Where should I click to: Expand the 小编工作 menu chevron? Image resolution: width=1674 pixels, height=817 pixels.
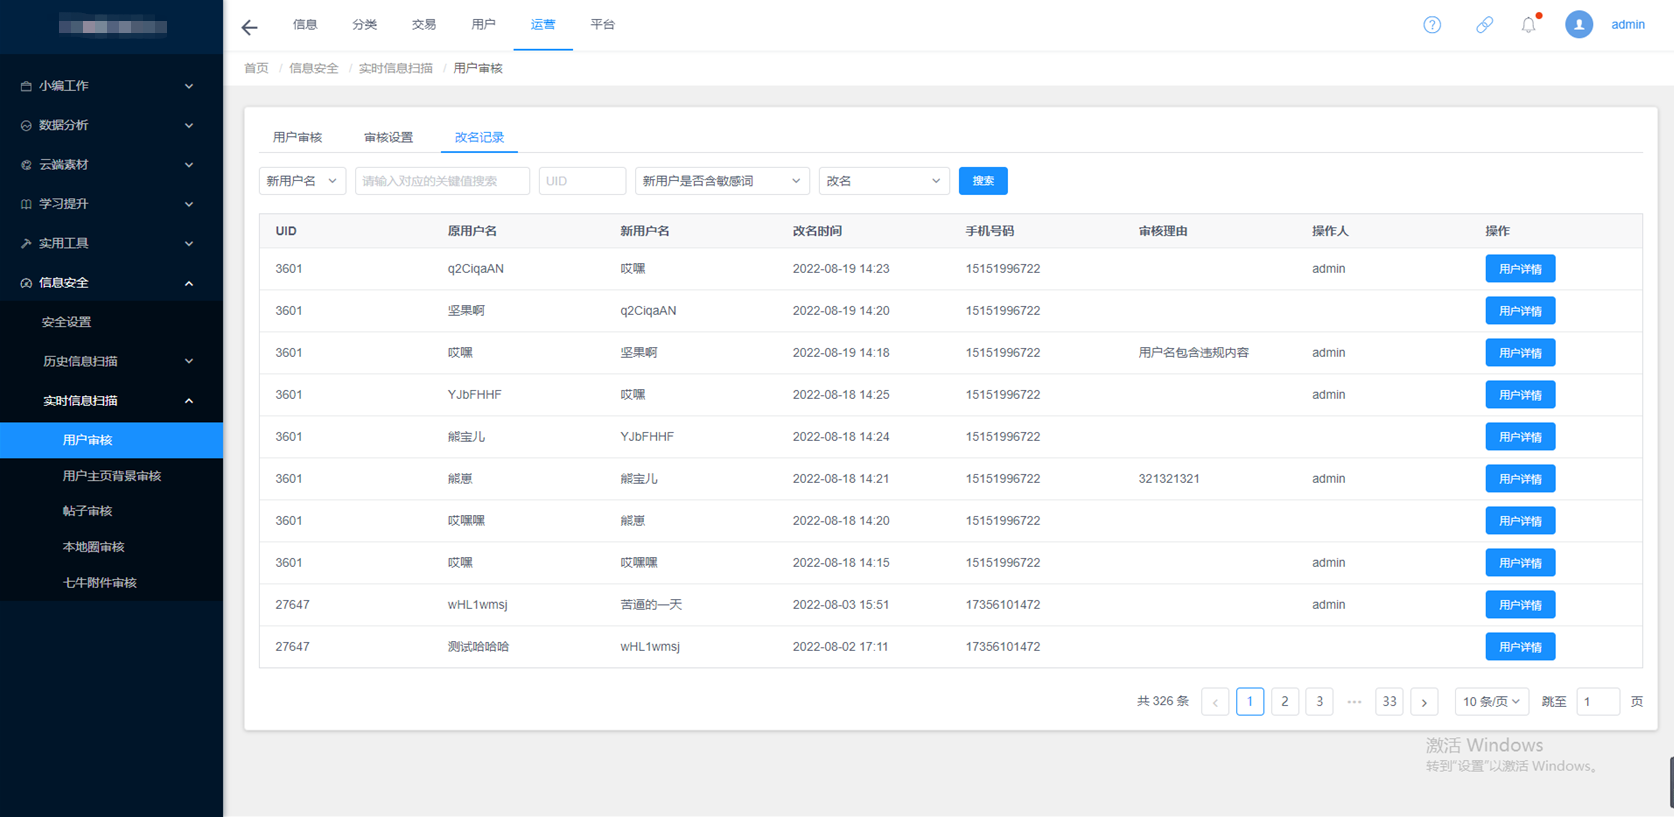(189, 86)
